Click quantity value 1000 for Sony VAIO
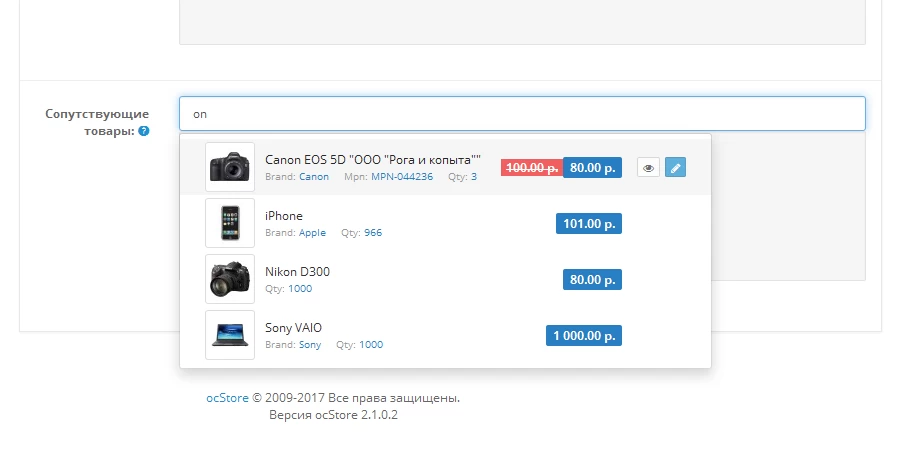The width and height of the screenshot is (900, 469). (x=371, y=344)
